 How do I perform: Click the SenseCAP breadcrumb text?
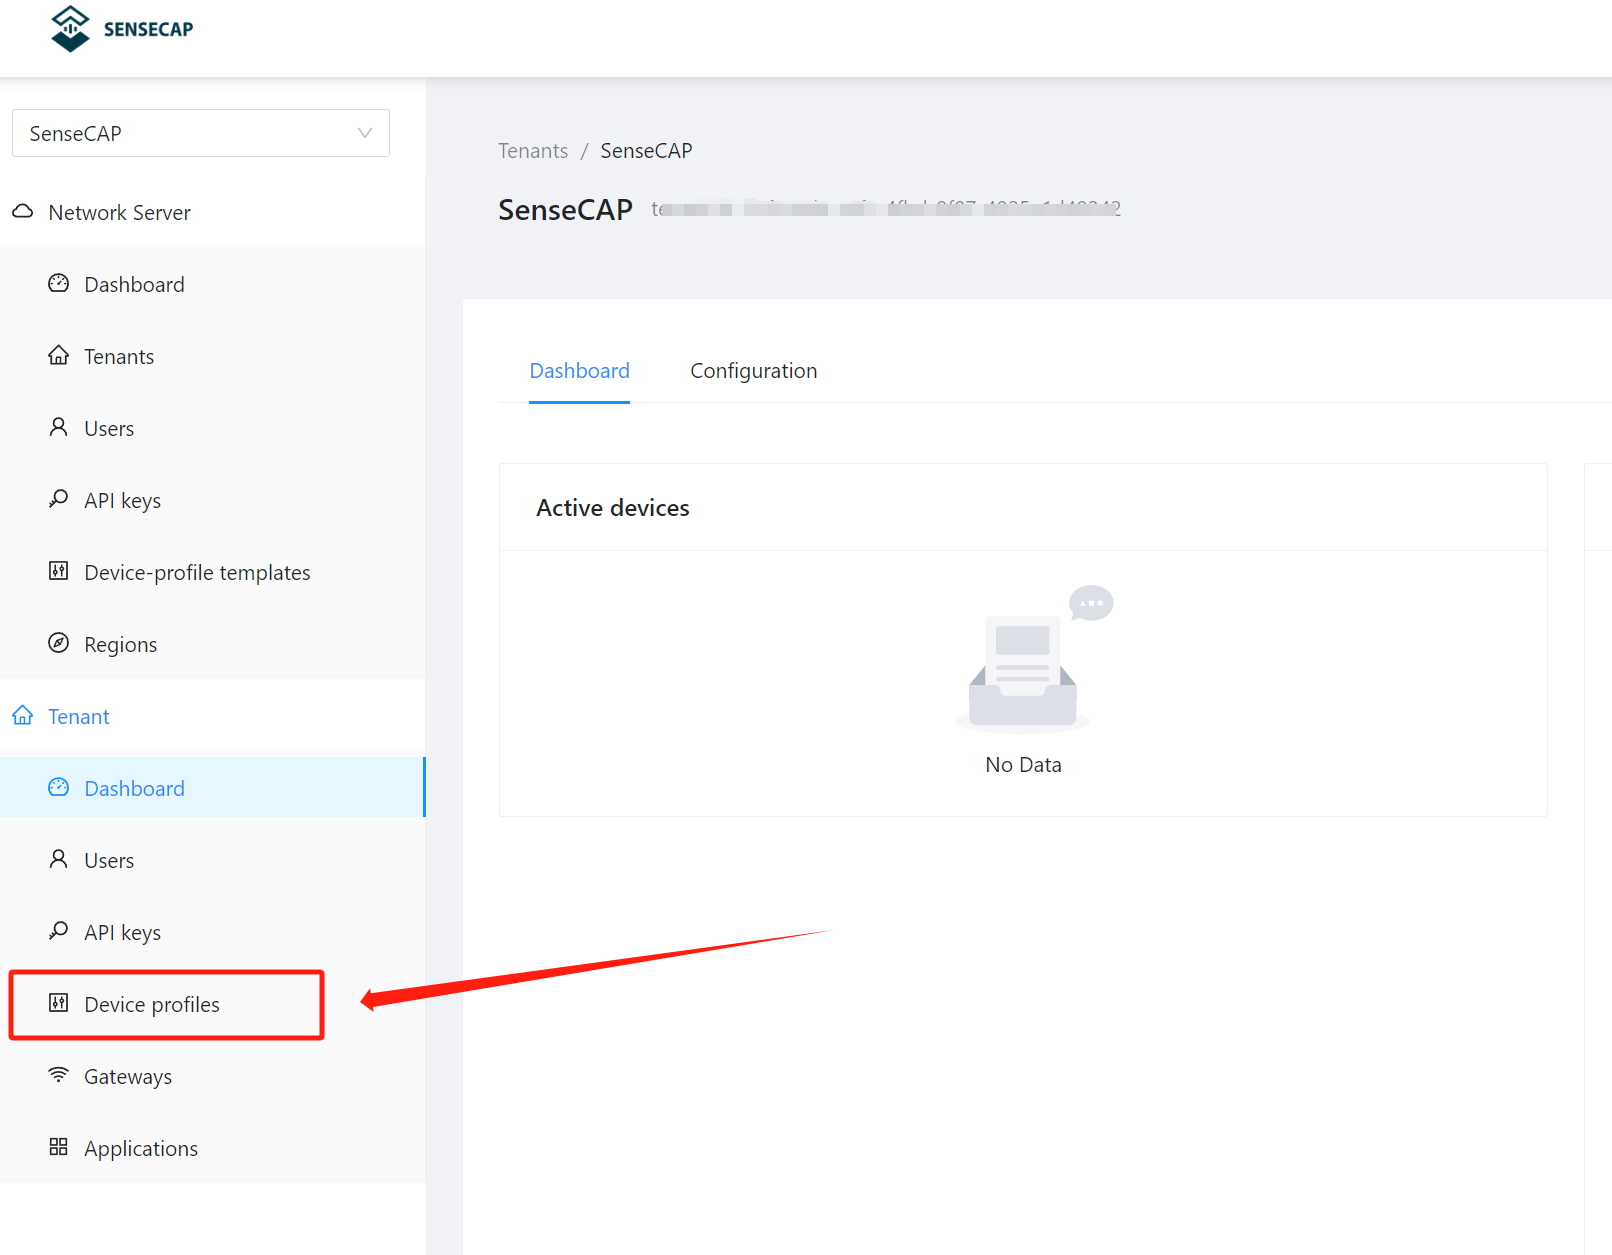[x=646, y=151]
